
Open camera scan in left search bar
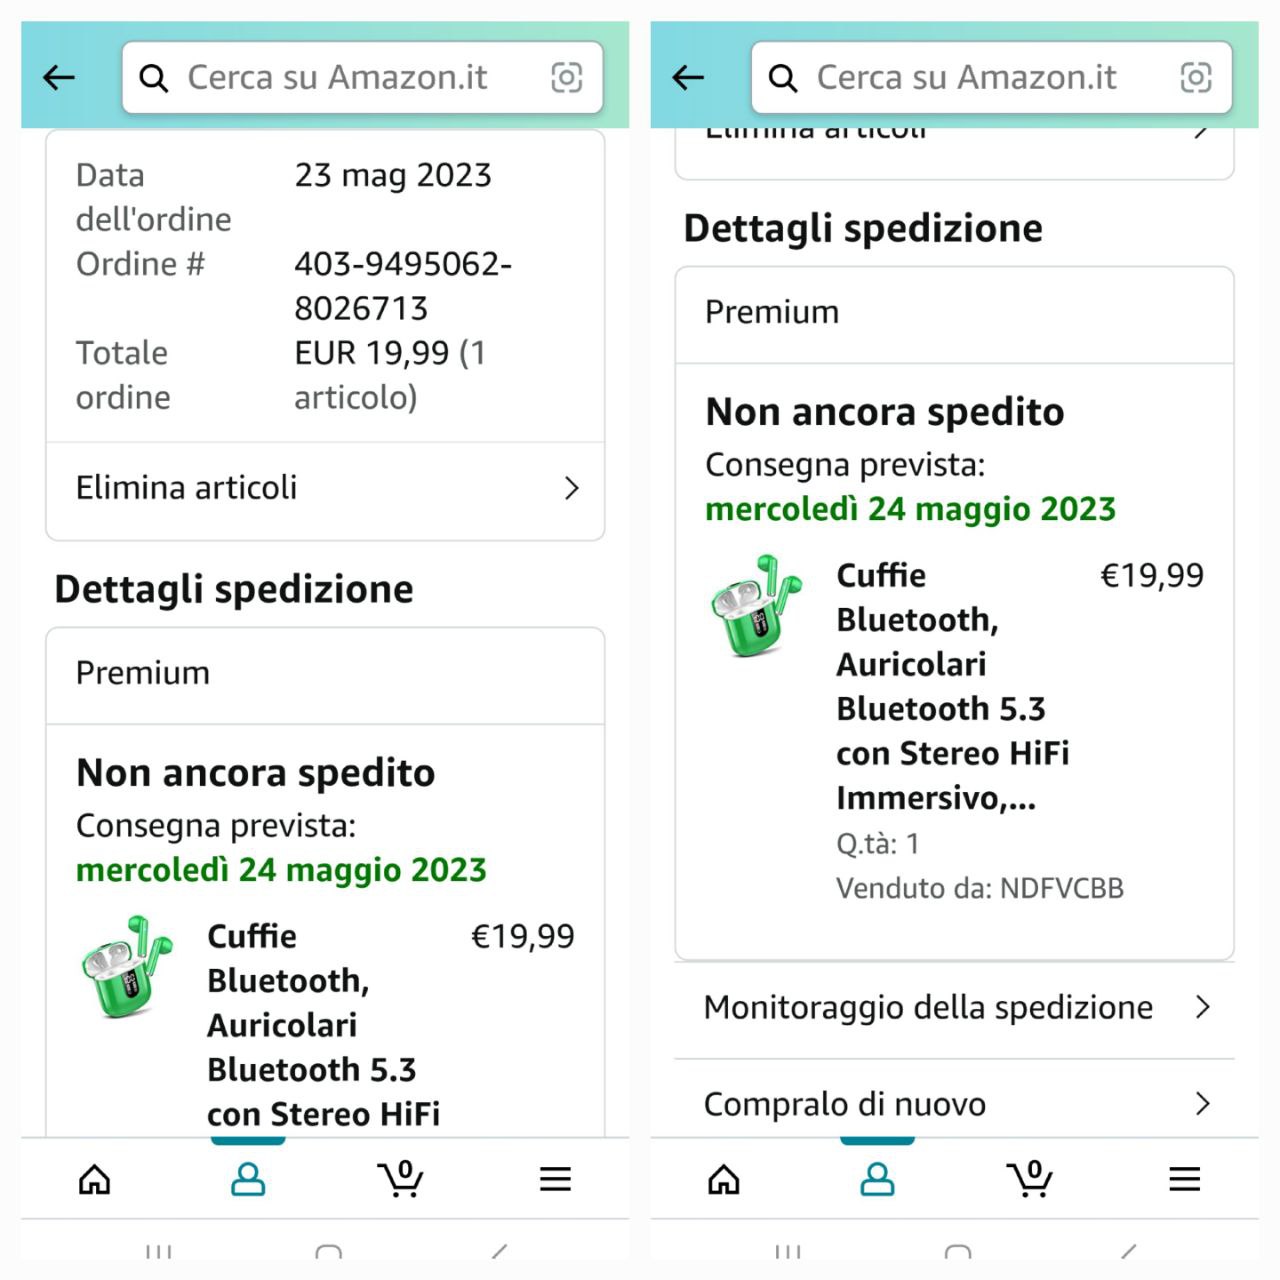[x=567, y=77]
